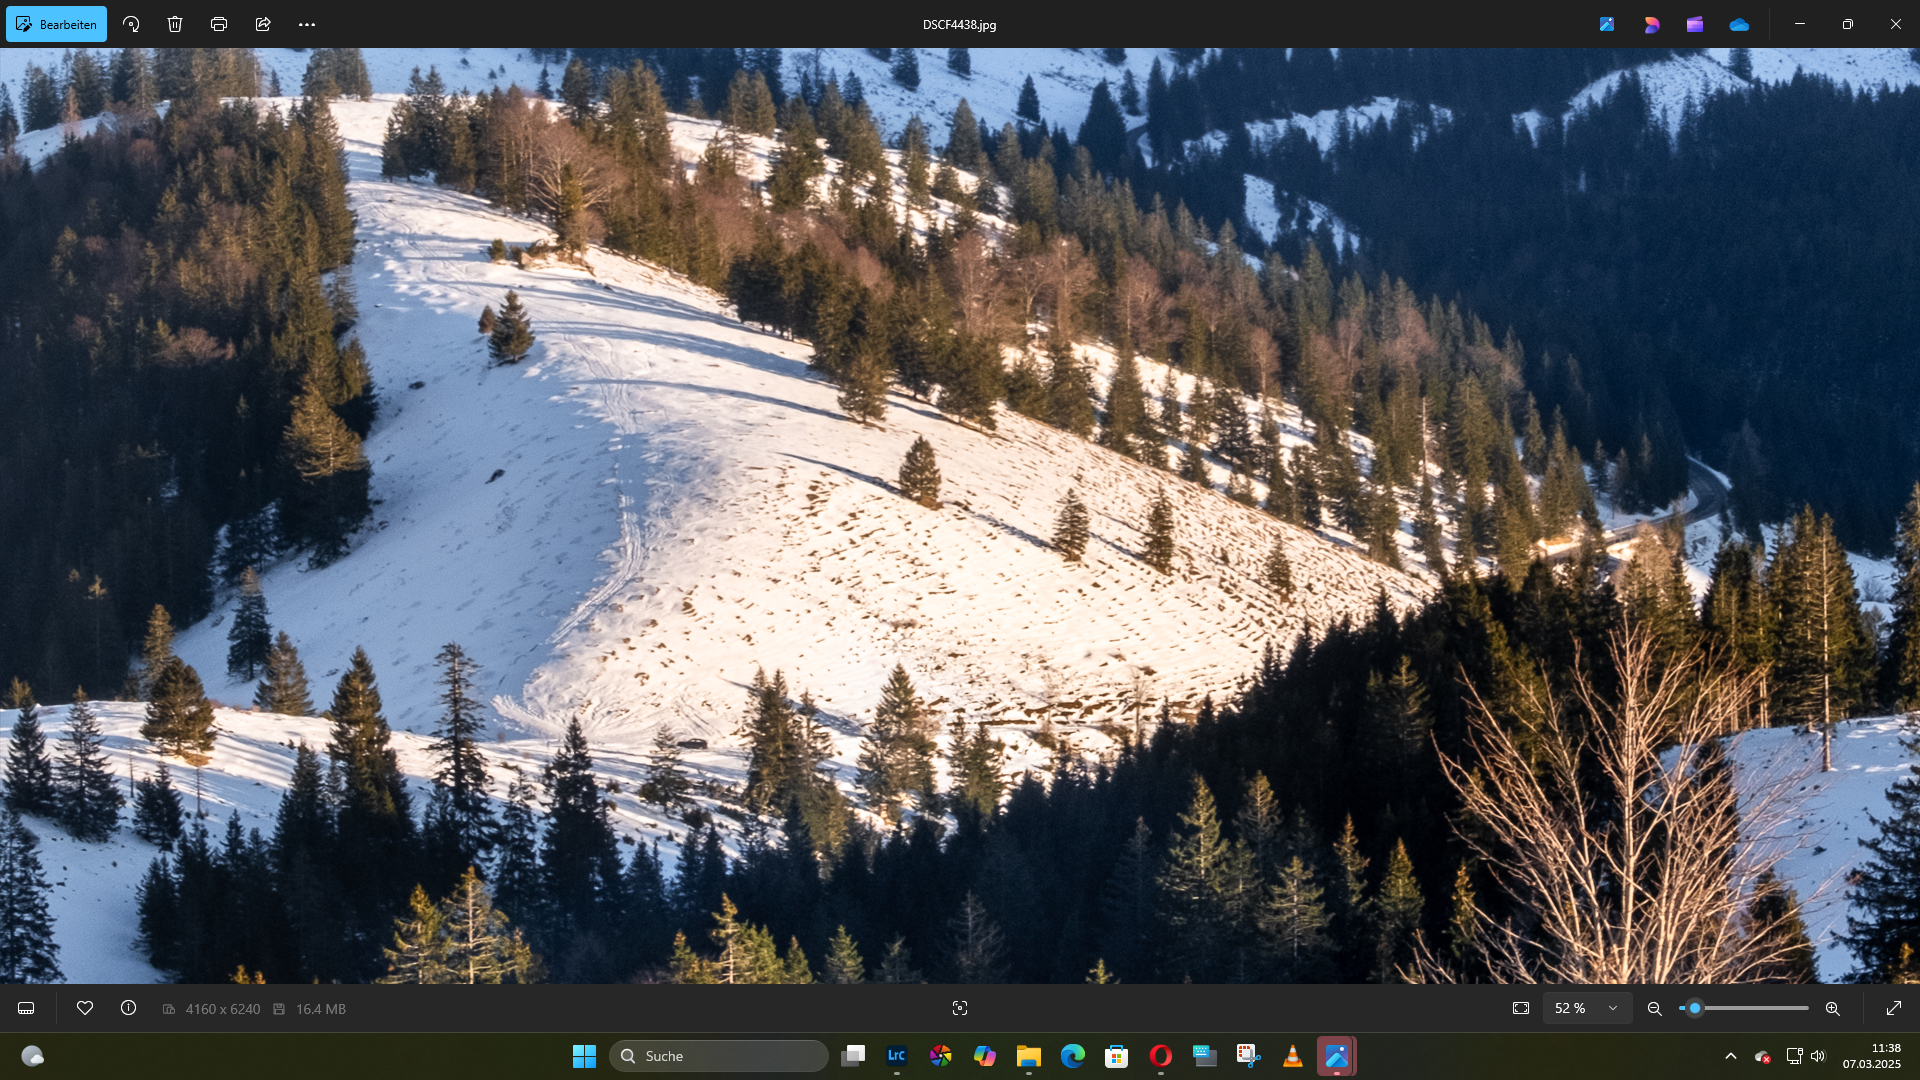Toggle the filmstrip view in bottom left
Screen dimensions: 1920x1080
(x=26, y=1008)
